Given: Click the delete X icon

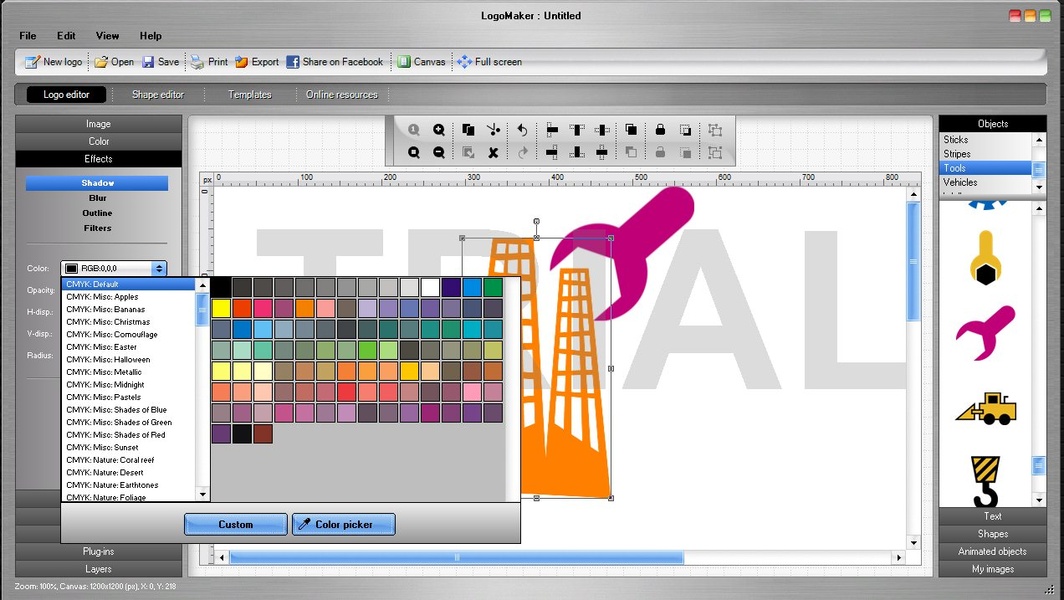Looking at the screenshot, I should 493,153.
